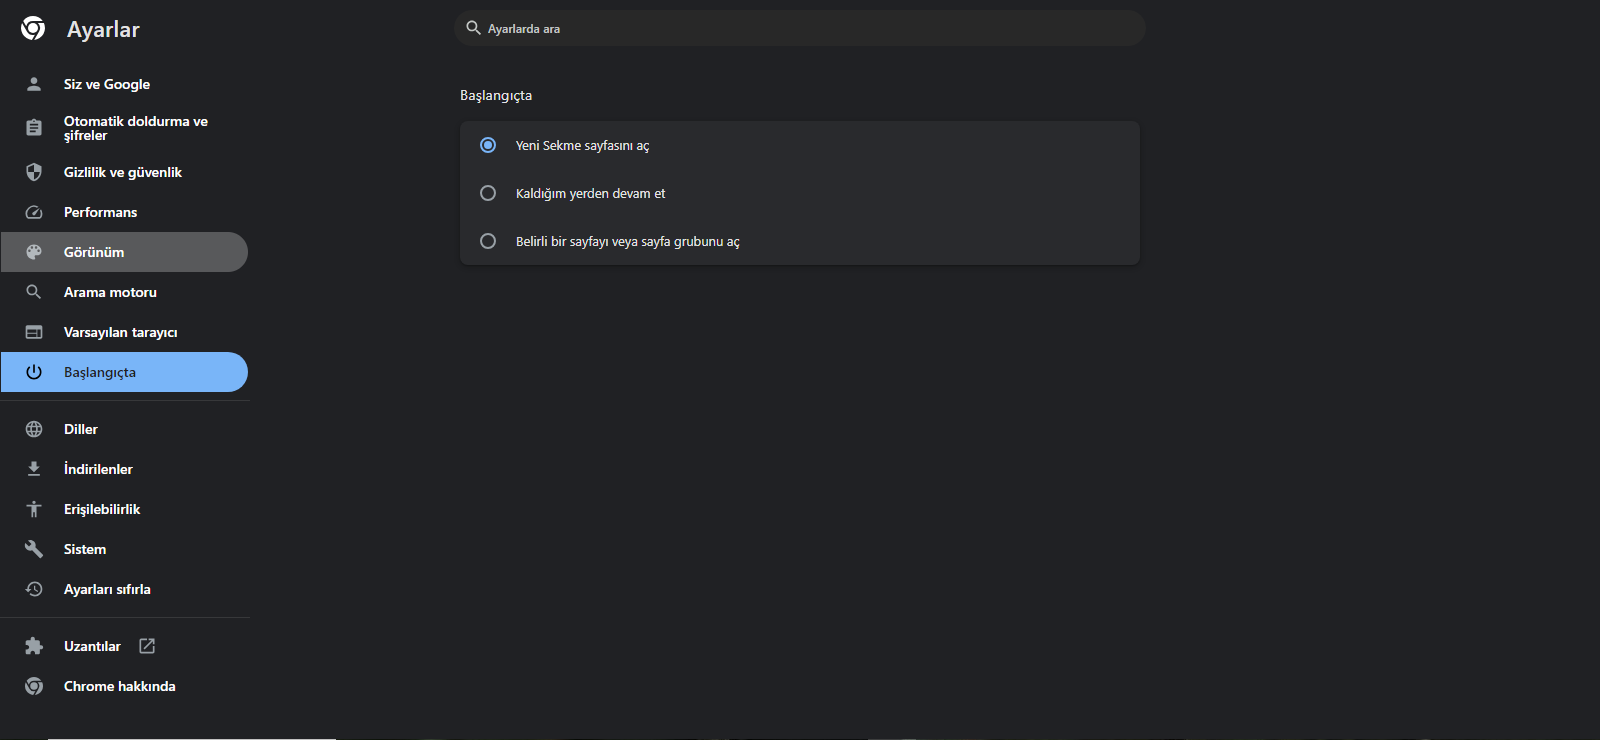The image size is (1600, 740).
Task: Open Arama motoru settings section
Action: point(110,292)
